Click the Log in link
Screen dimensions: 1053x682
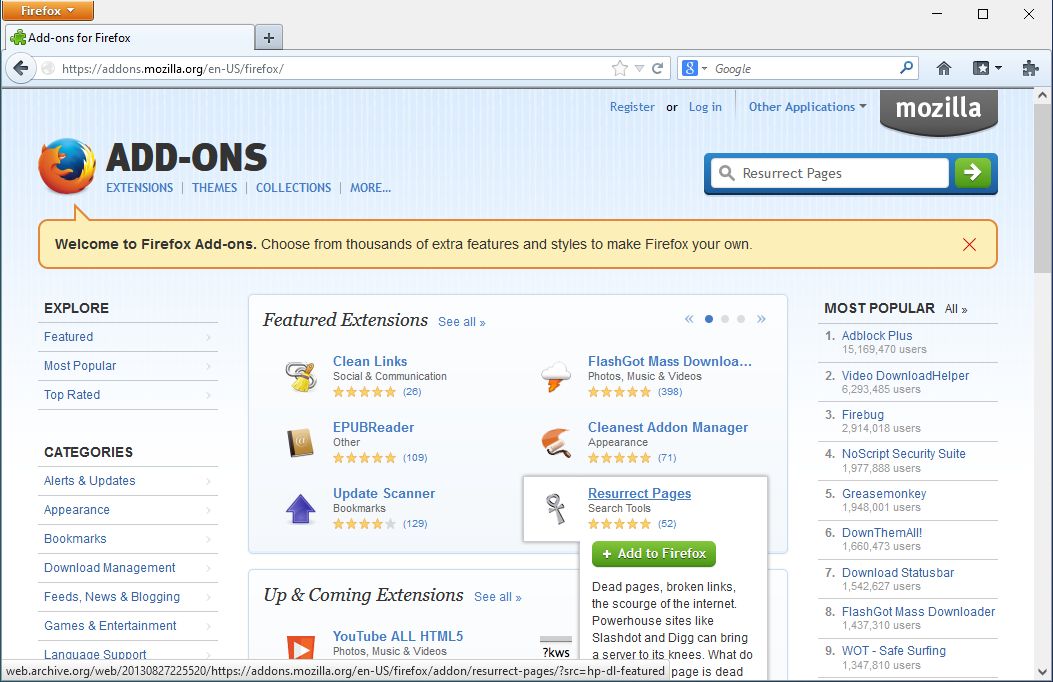click(705, 107)
